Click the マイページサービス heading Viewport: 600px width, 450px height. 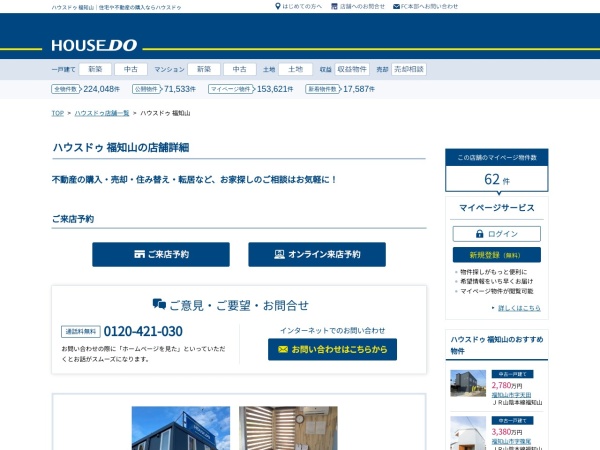tap(497, 208)
